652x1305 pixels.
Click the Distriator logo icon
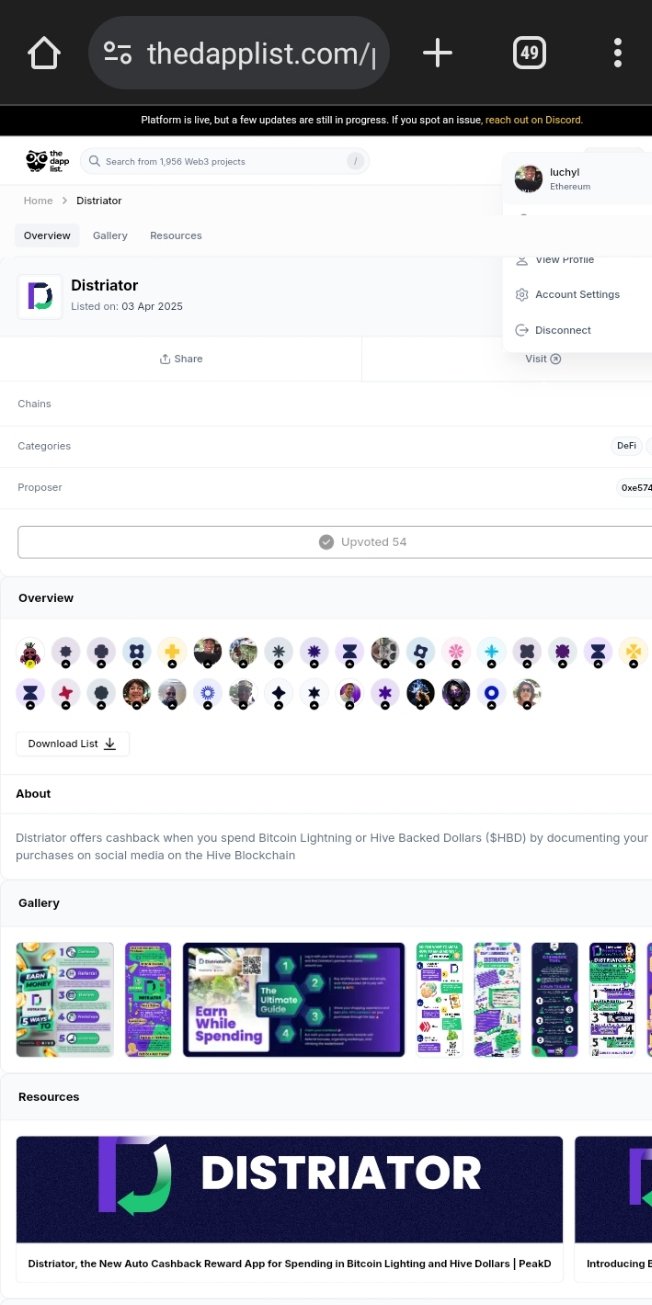coord(40,297)
